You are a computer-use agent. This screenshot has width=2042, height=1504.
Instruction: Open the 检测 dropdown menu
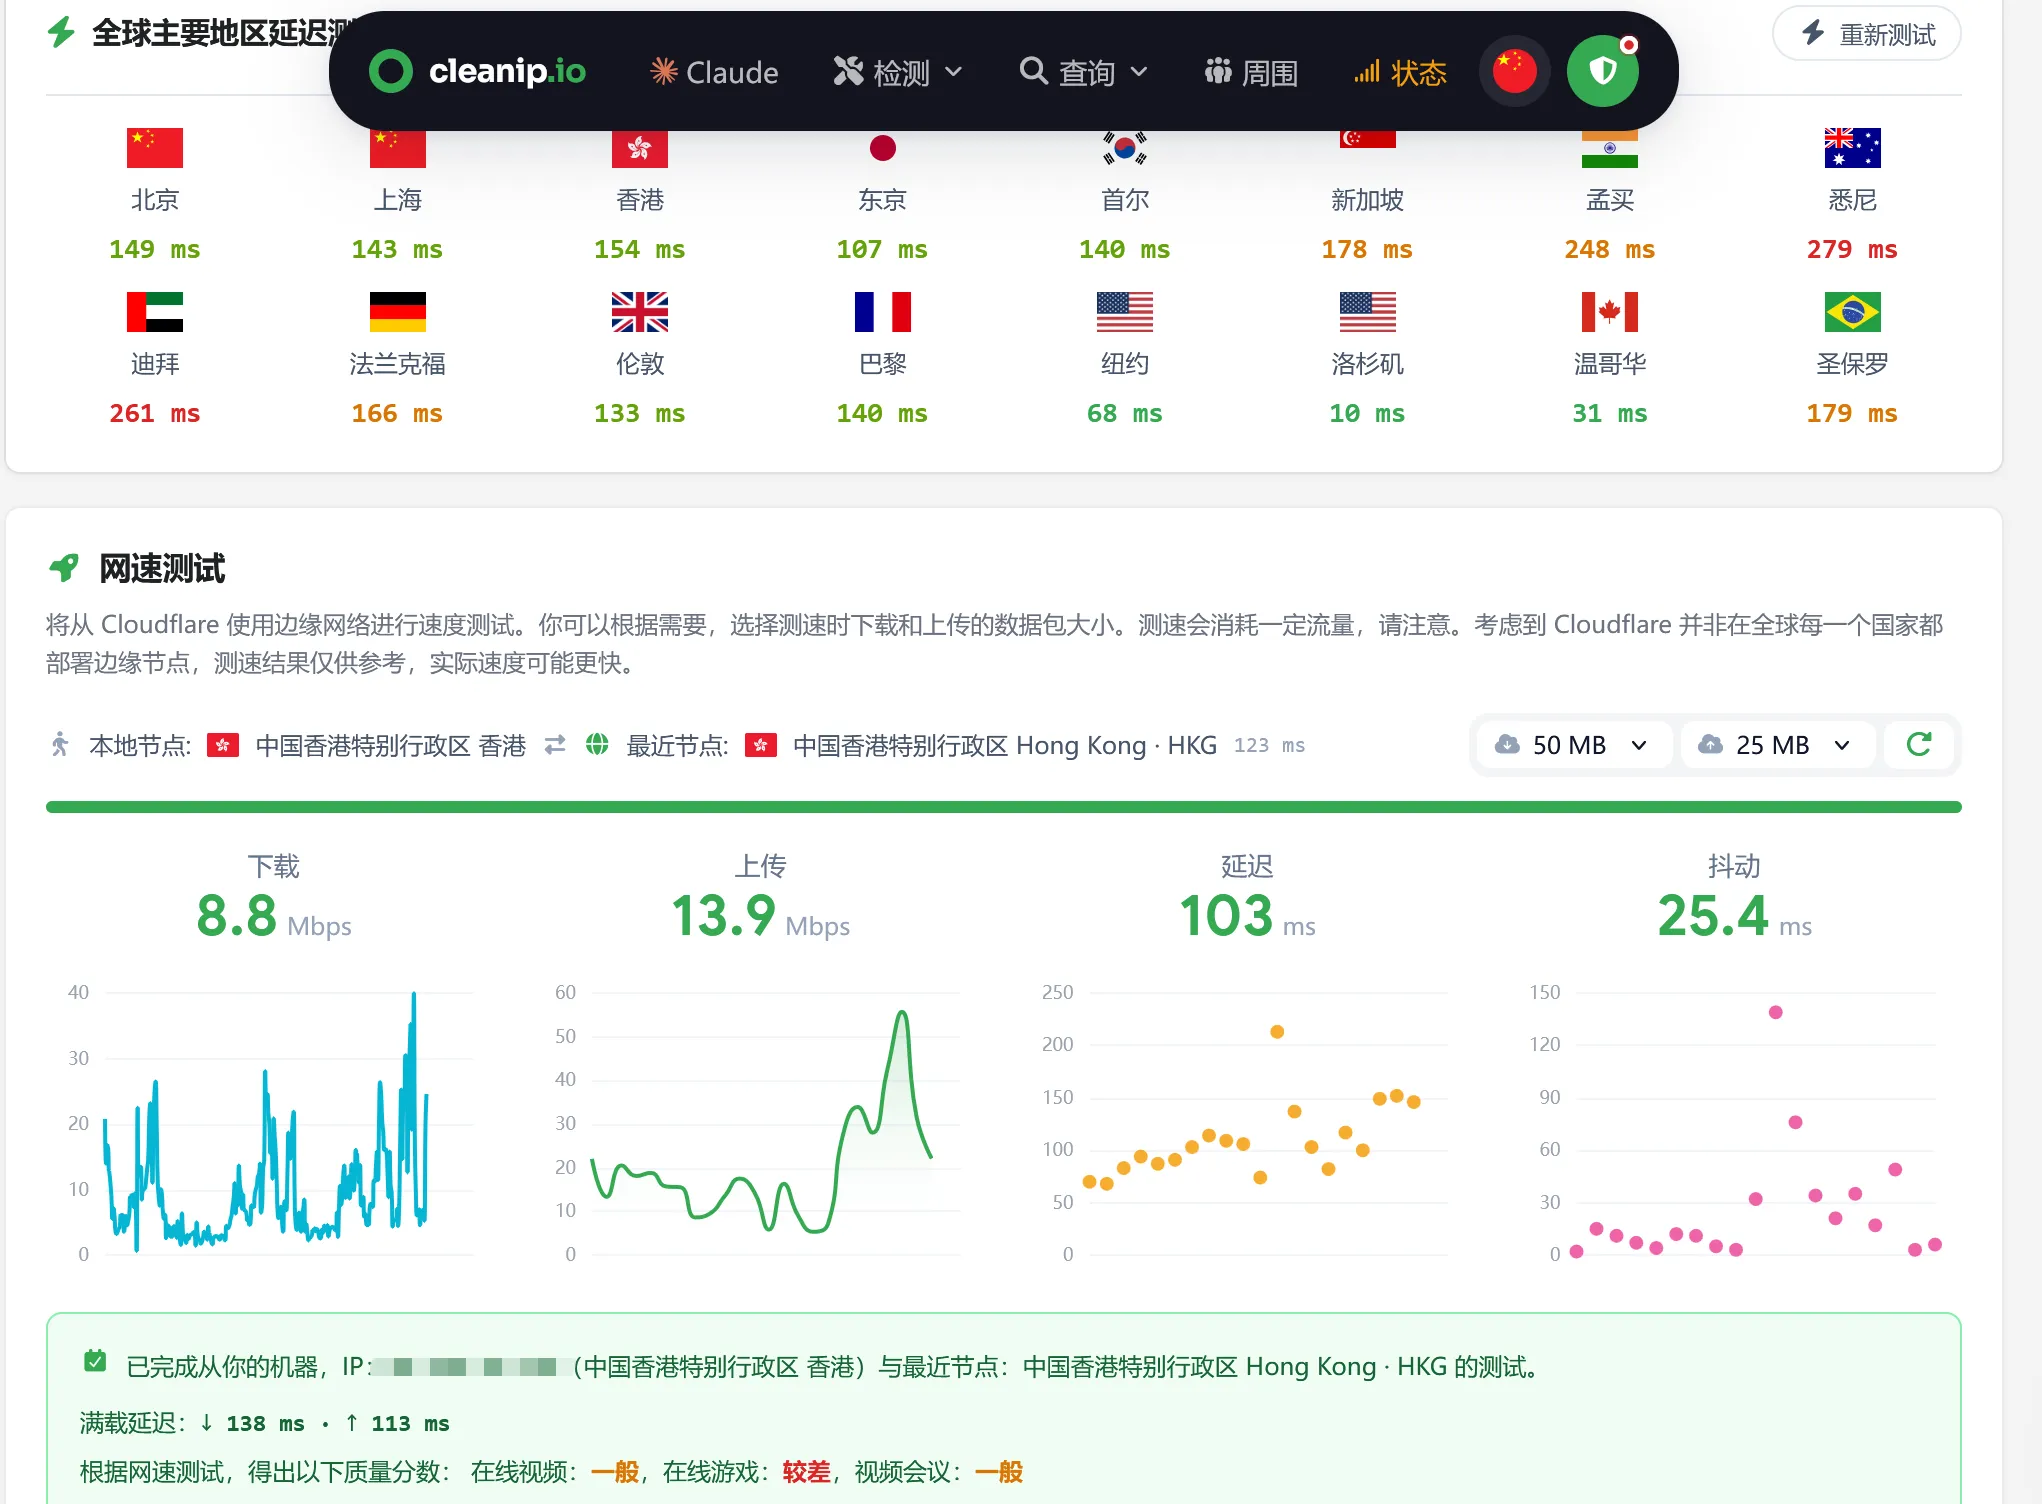tap(897, 72)
